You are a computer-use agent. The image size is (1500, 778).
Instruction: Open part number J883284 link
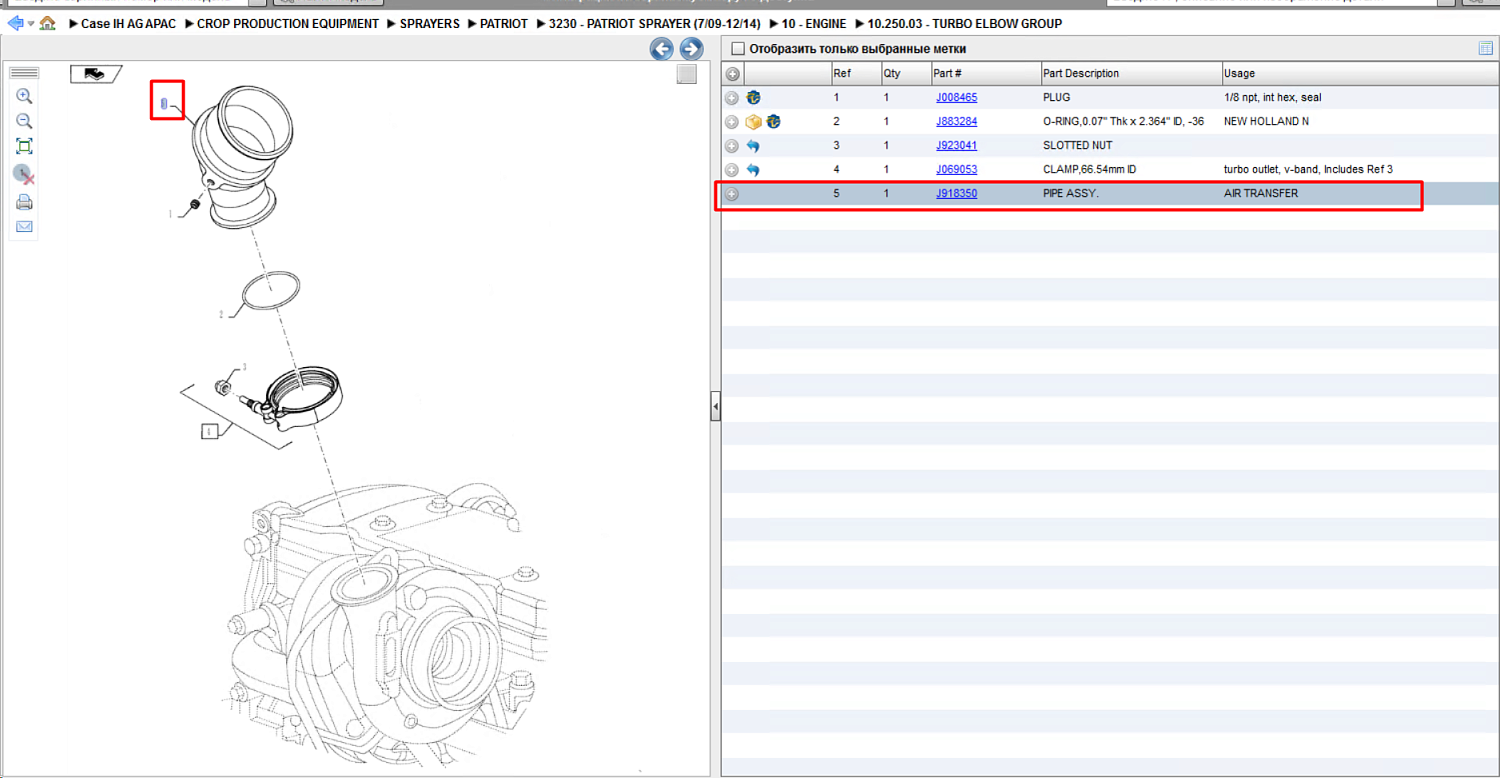[x=956, y=122]
